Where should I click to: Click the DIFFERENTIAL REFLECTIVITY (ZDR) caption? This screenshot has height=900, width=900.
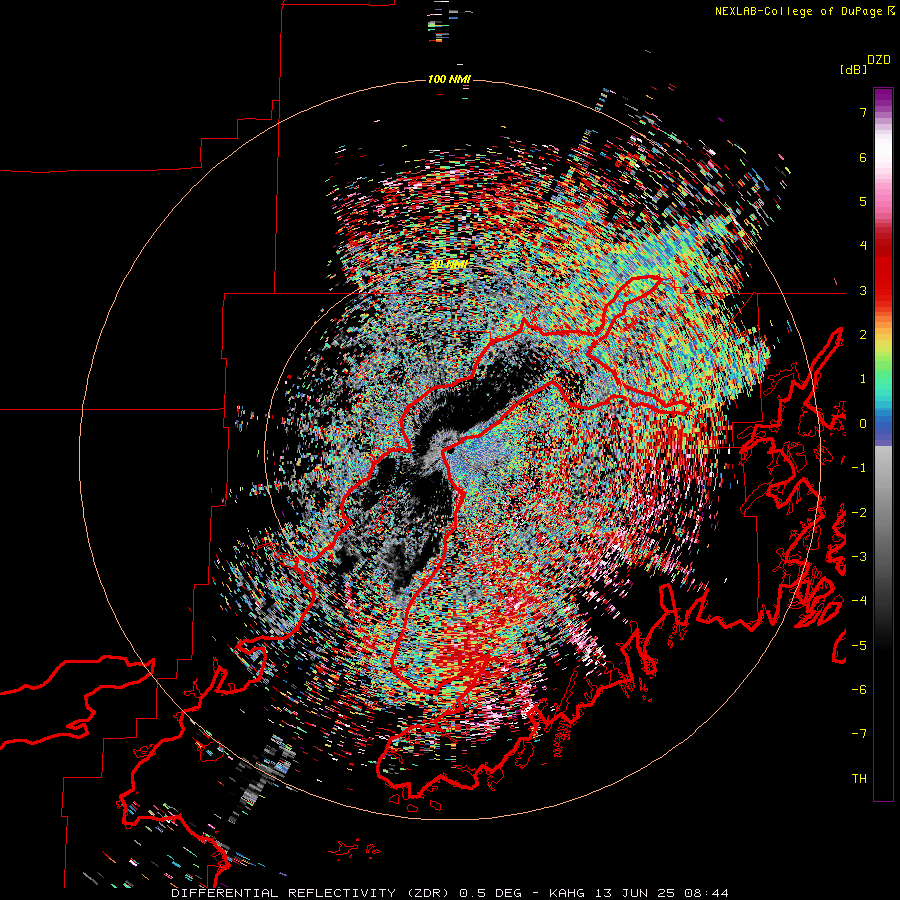[313, 893]
